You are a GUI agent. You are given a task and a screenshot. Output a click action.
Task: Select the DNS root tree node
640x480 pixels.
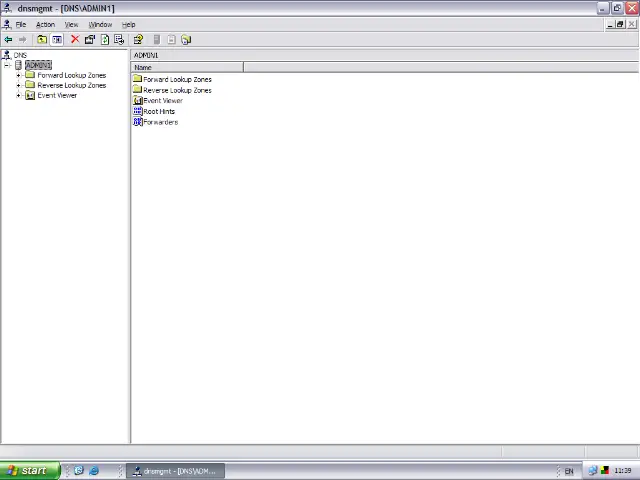(20, 55)
